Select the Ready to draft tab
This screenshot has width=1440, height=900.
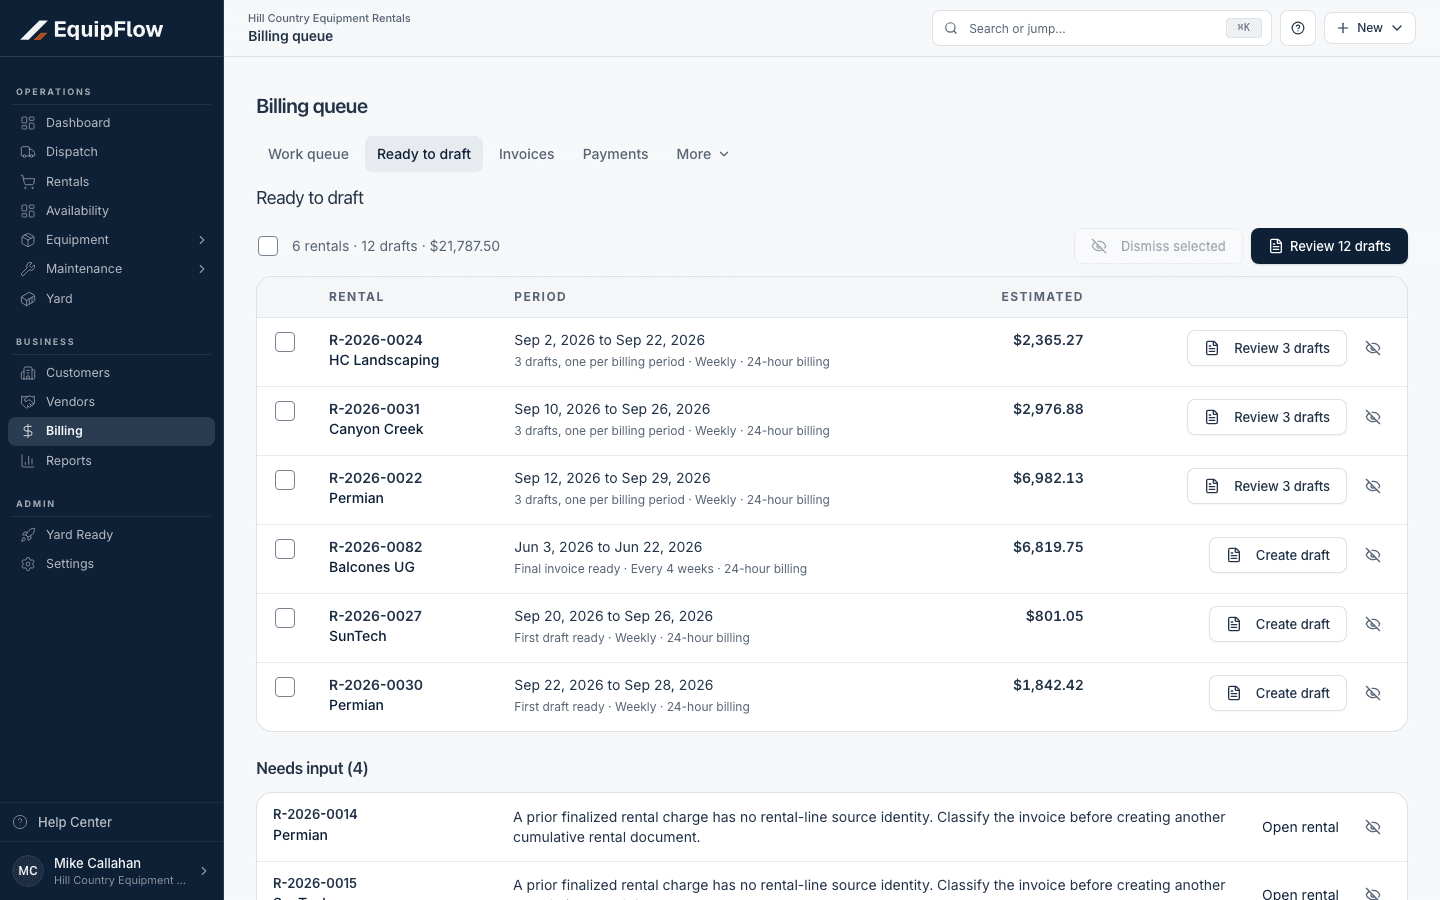click(424, 154)
